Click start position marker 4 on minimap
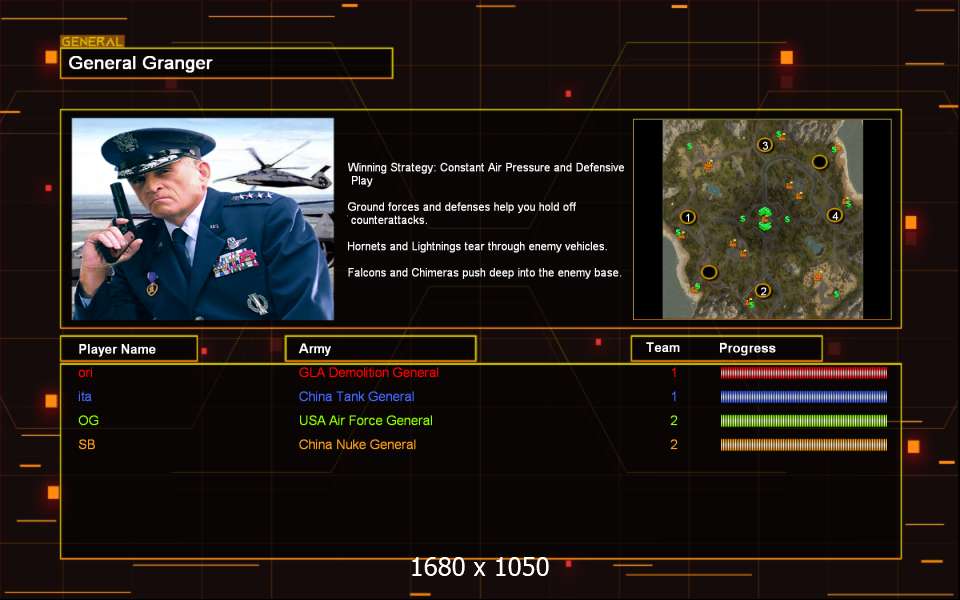Screen dimensions: 960x600 pos(835,216)
